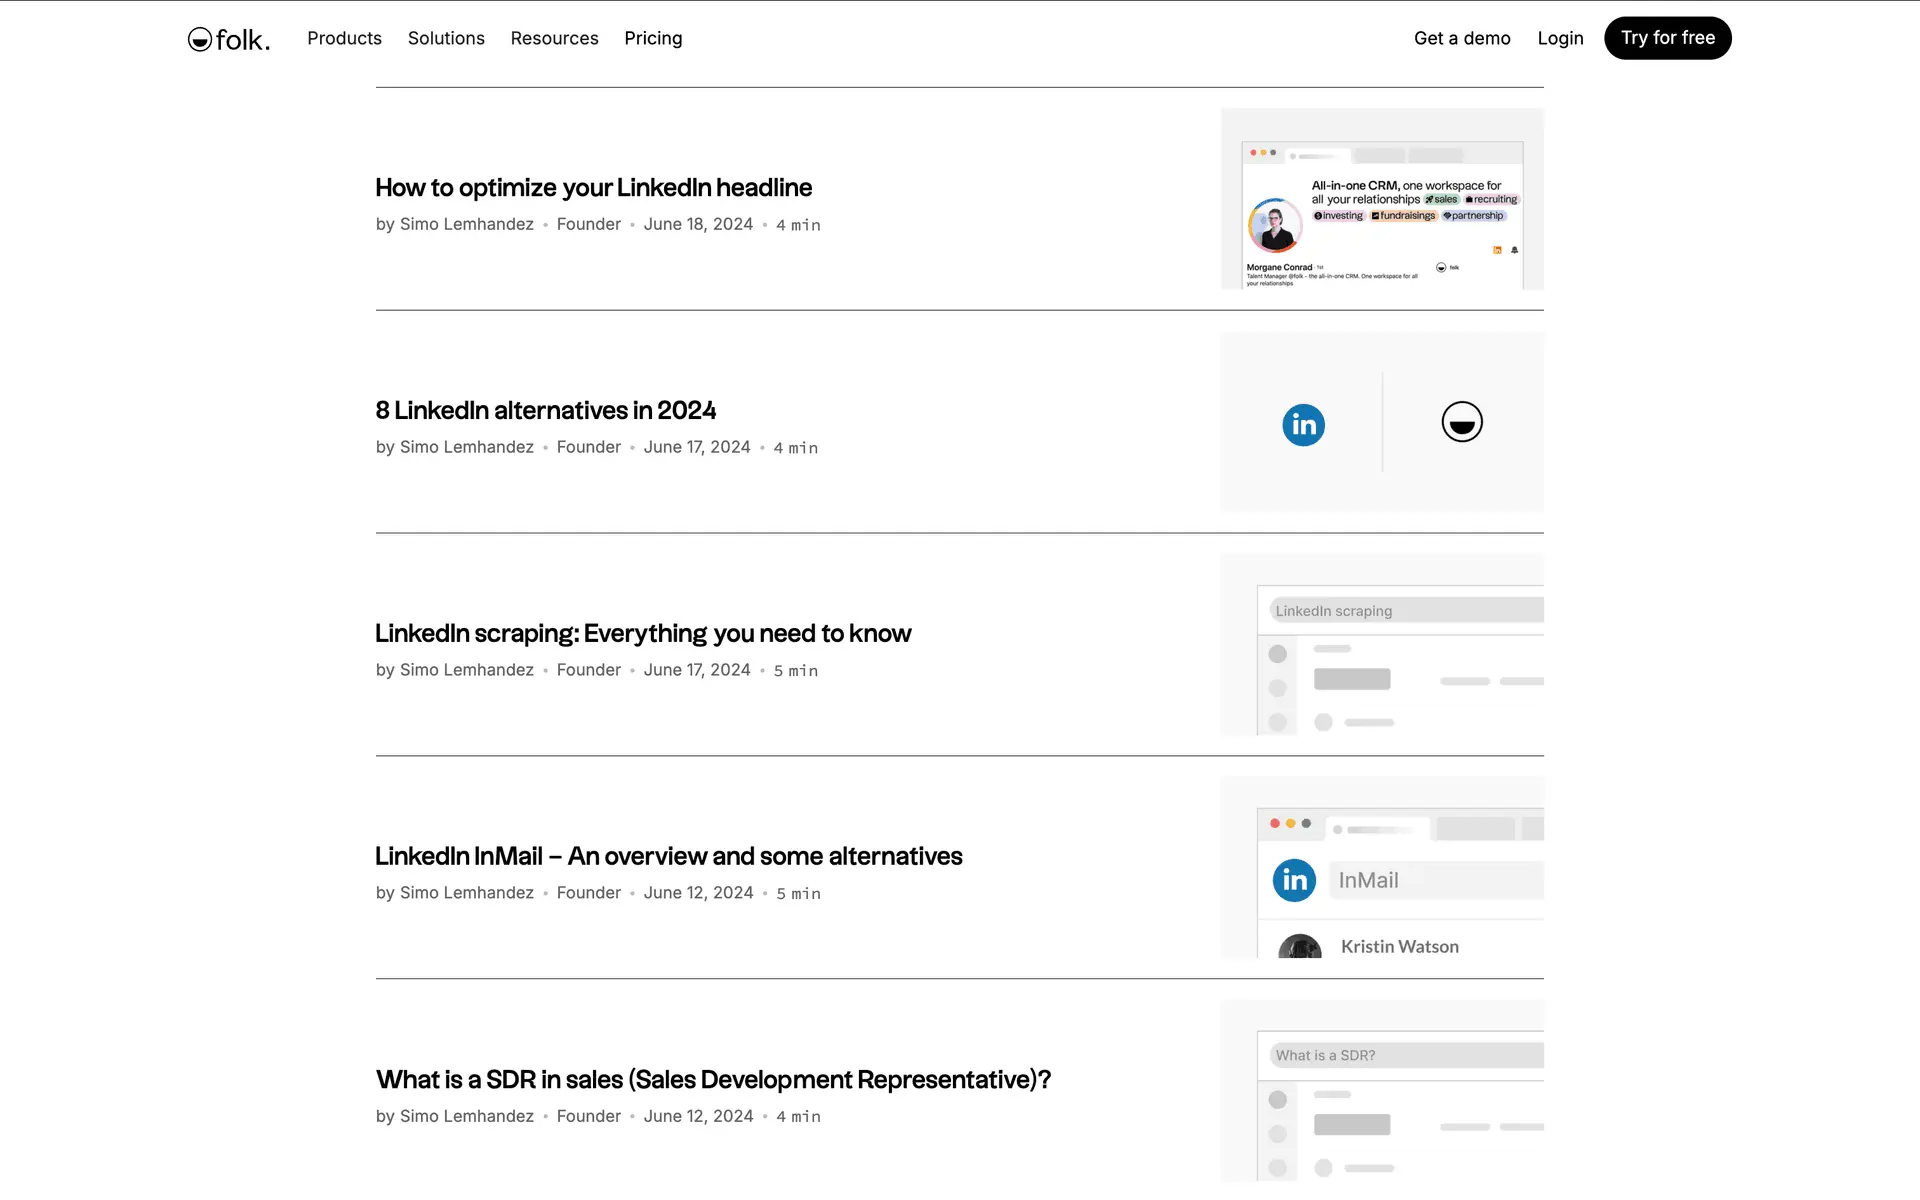Open What is a SDR in sales article
This screenshot has width=1920, height=1200.
pos(713,1080)
